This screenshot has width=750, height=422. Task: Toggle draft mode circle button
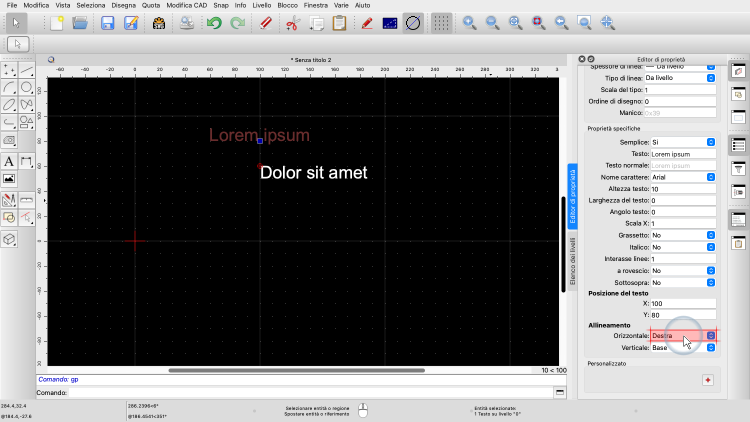[412, 22]
